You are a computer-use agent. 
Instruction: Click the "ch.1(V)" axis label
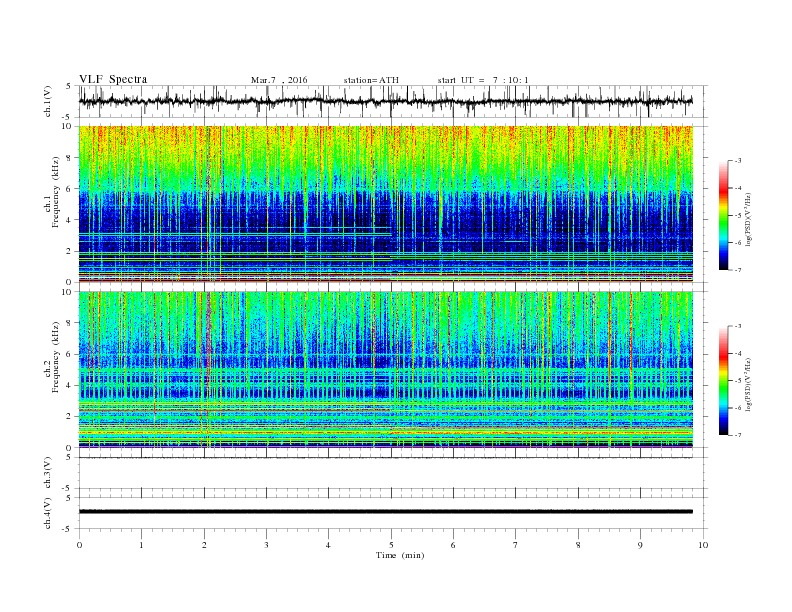pyautogui.click(x=48, y=101)
